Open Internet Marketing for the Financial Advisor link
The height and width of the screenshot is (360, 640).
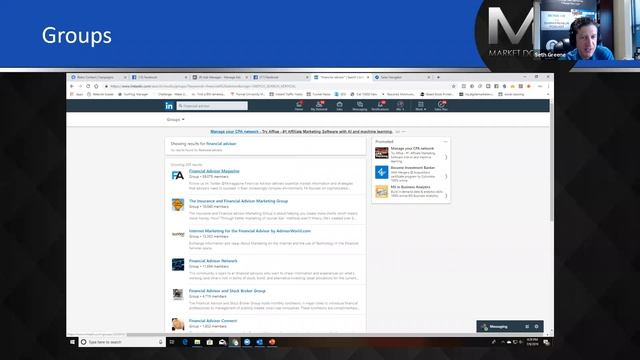(250, 231)
